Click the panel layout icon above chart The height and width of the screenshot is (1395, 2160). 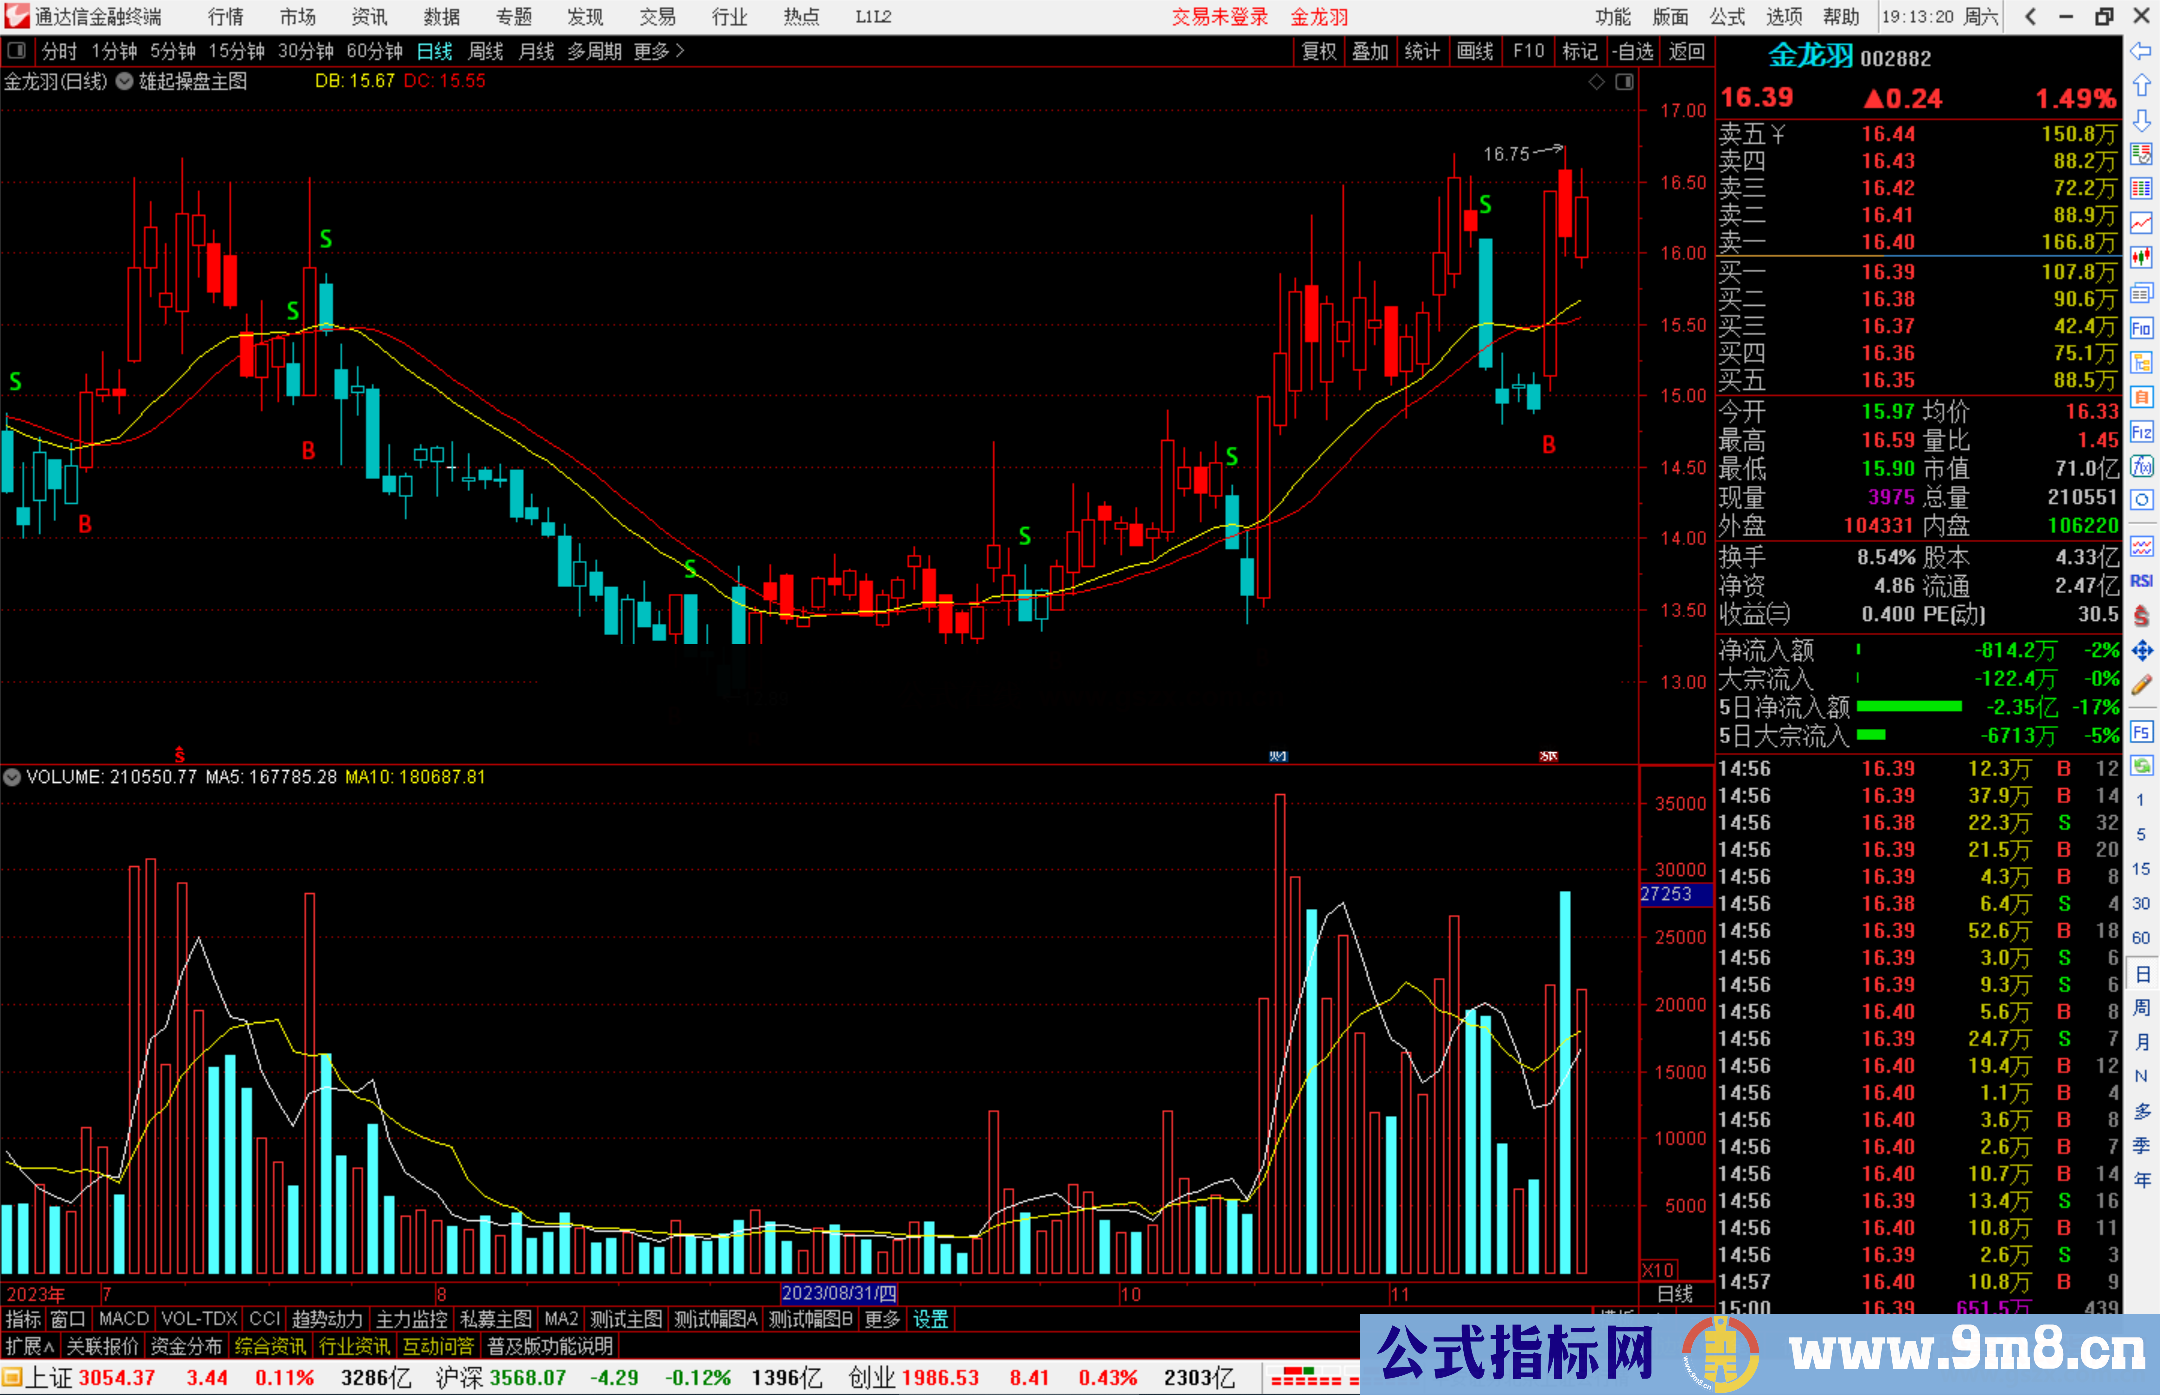(x=1624, y=82)
